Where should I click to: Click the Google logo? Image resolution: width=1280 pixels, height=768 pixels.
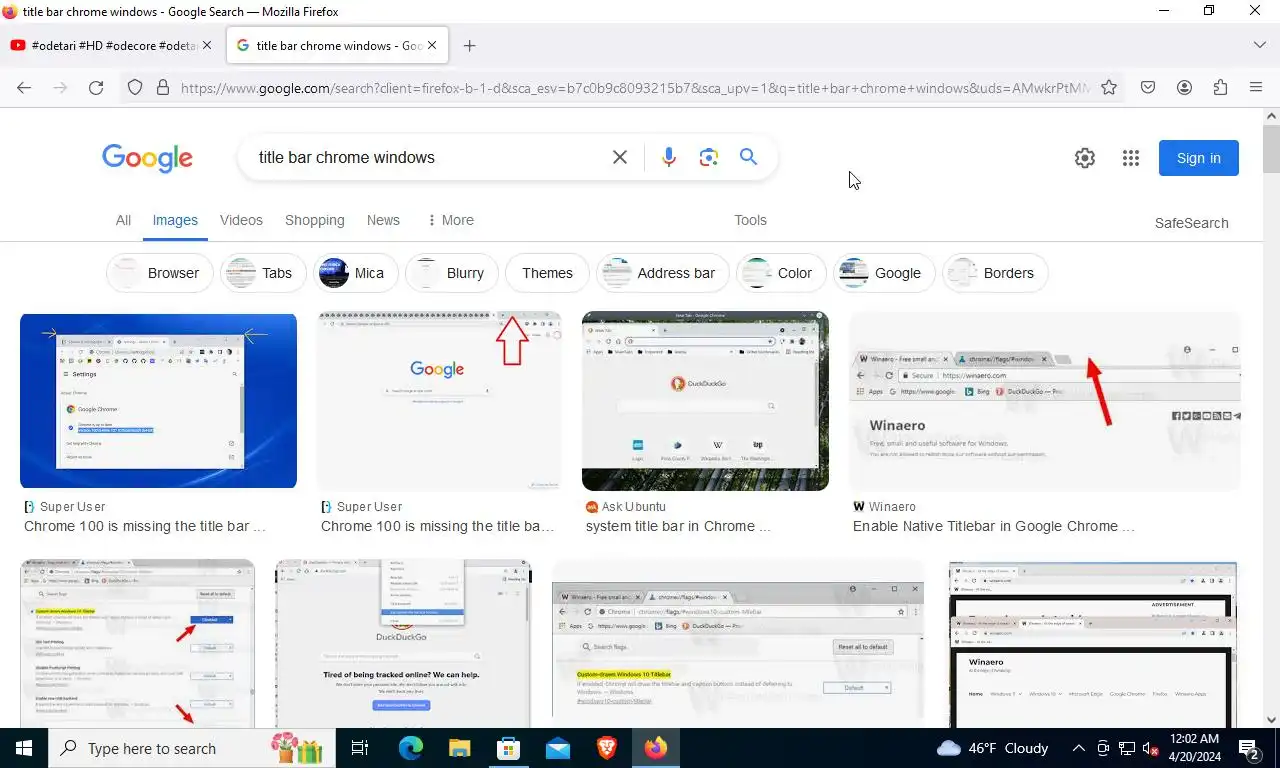click(147, 158)
